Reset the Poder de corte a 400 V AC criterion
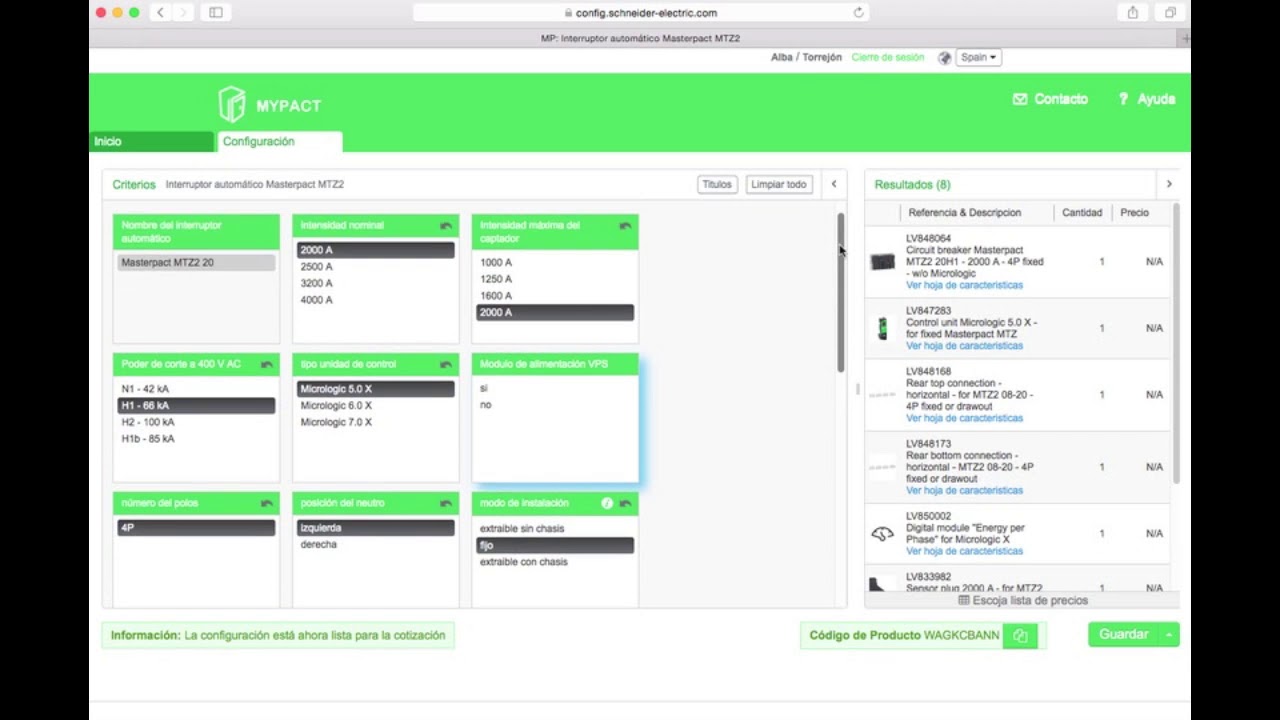This screenshot has width=1280, height=720. 267,365
